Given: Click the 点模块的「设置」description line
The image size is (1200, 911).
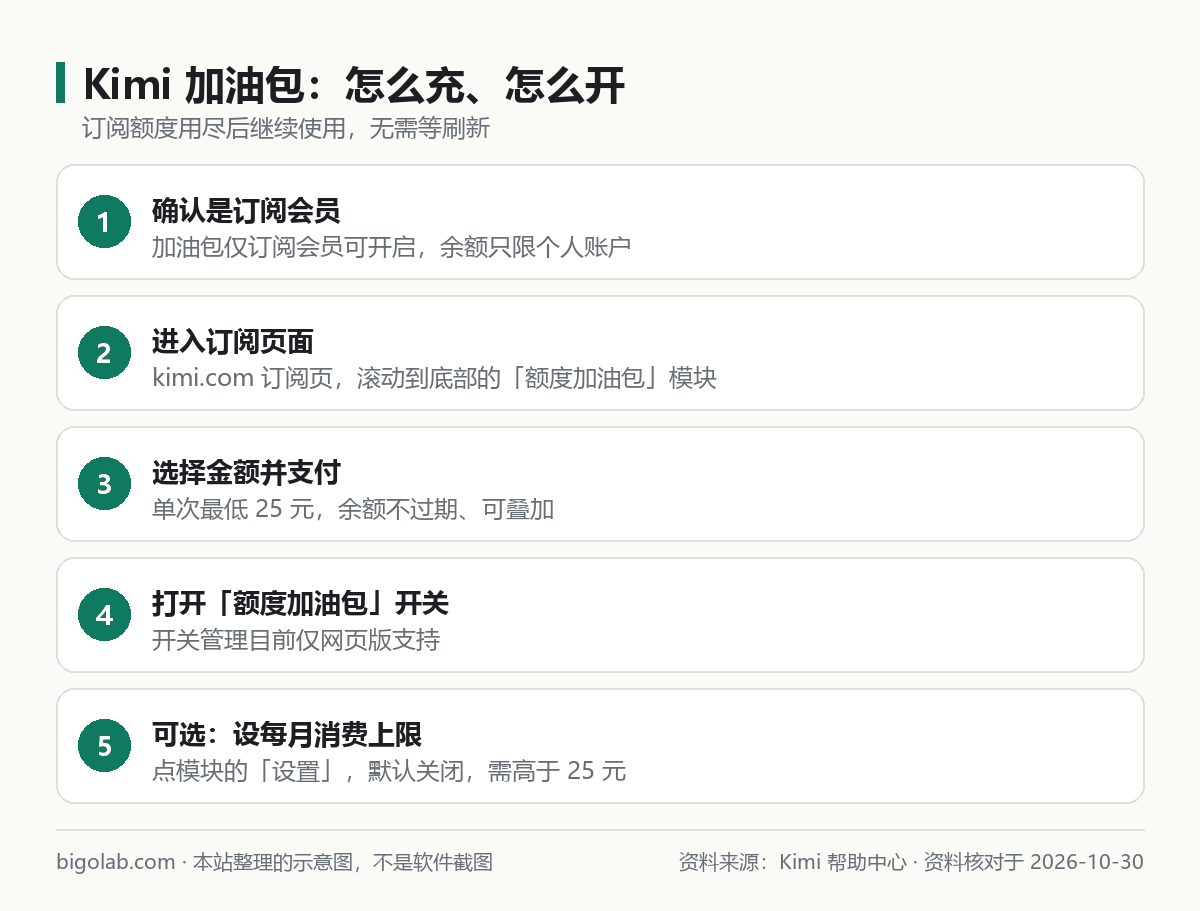Looking at the screenshot, I should 389,772.
